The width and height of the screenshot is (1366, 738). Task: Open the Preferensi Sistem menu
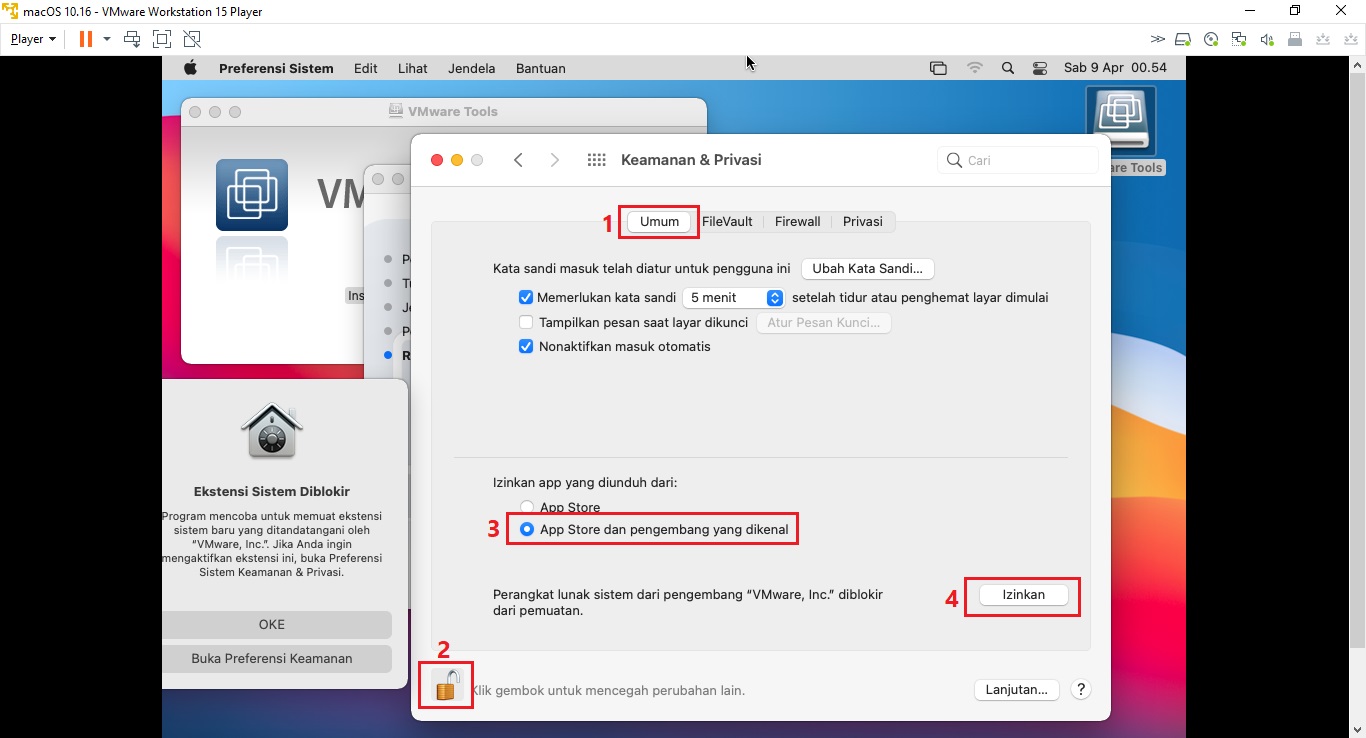pos(276,68)
